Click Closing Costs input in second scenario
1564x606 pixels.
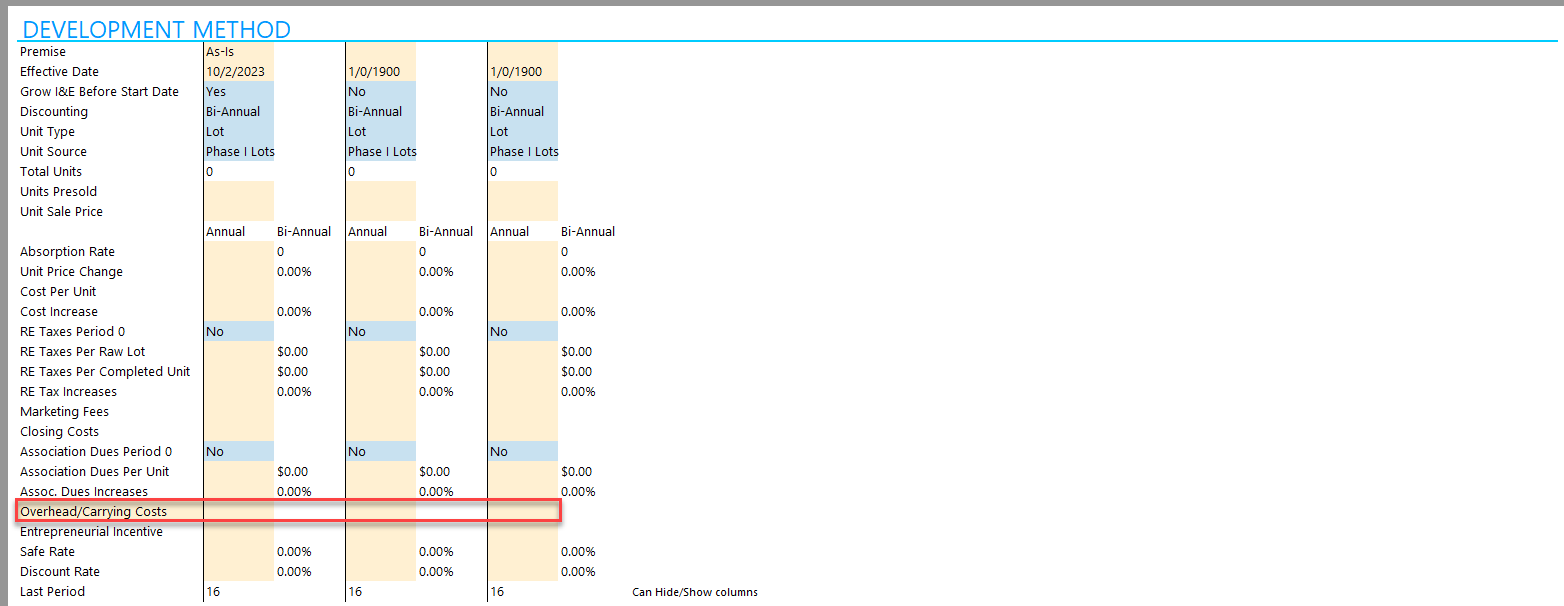380,431
